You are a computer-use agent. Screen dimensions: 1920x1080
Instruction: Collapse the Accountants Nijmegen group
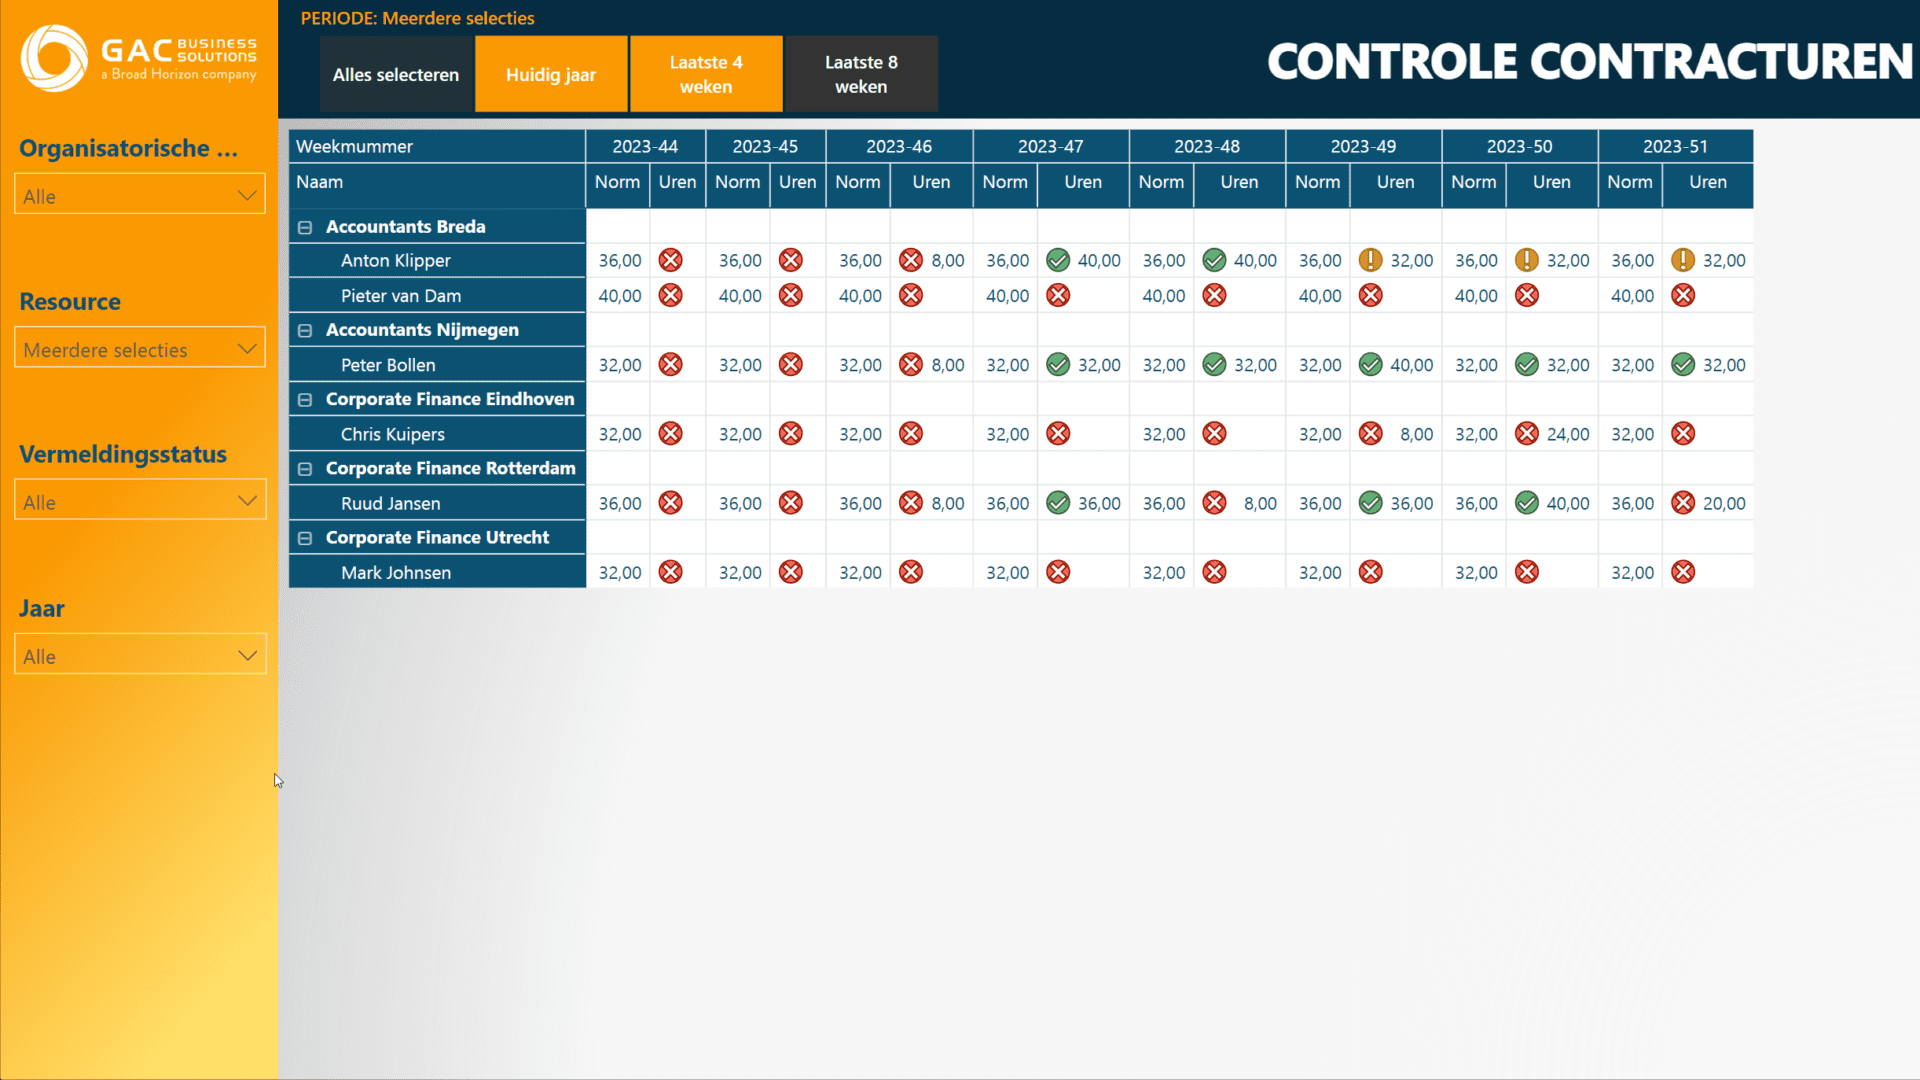tap(305, 331)
